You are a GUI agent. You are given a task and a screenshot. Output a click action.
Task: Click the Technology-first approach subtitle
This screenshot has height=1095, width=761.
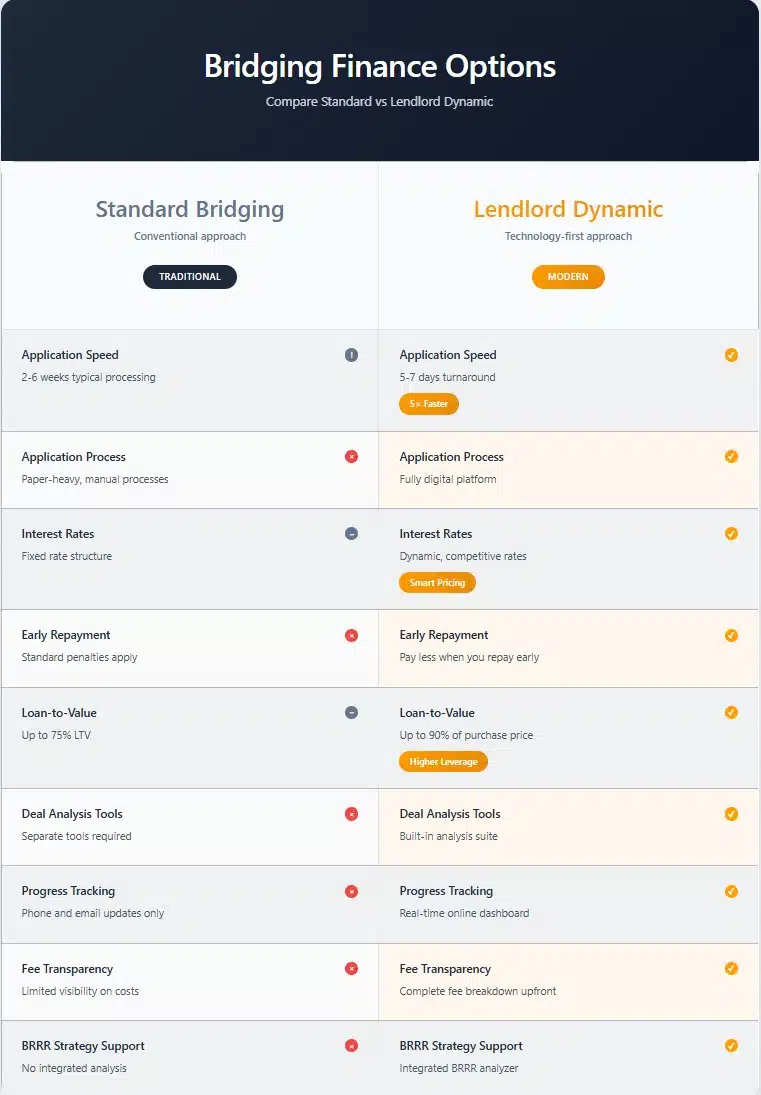[568, 236]
